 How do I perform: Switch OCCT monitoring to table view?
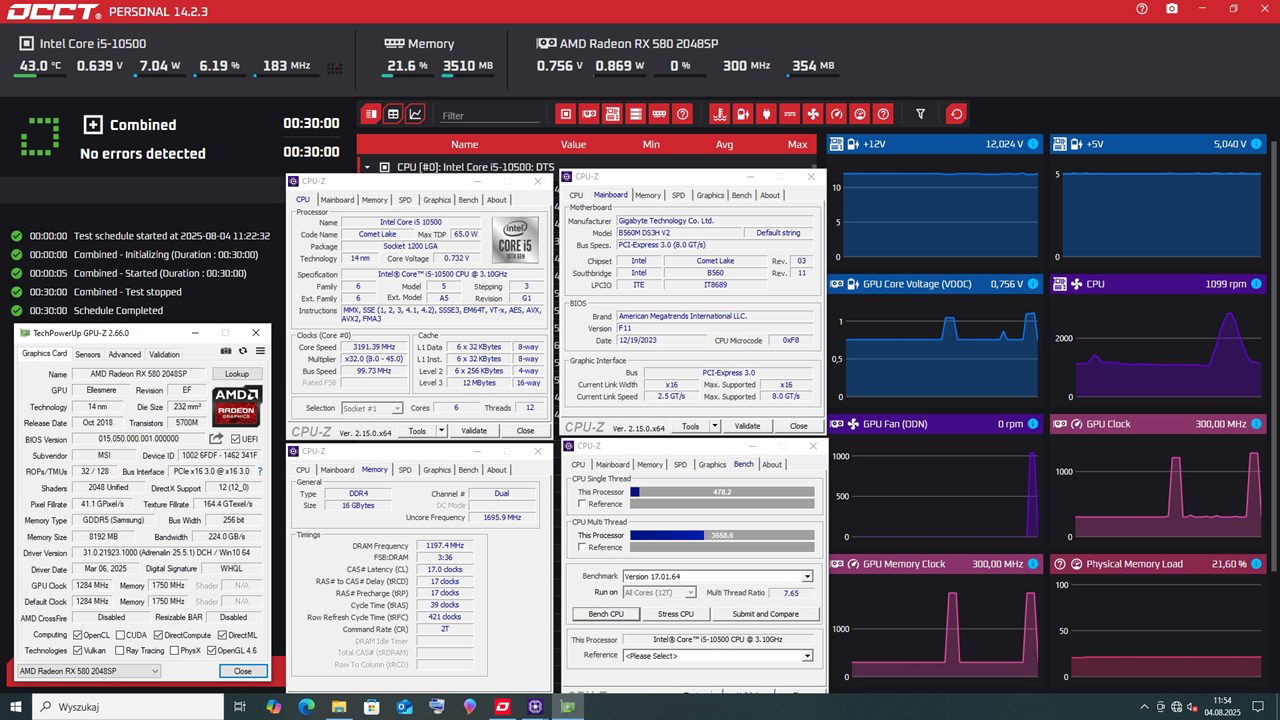pyautogui.click(x=393, y=114)
